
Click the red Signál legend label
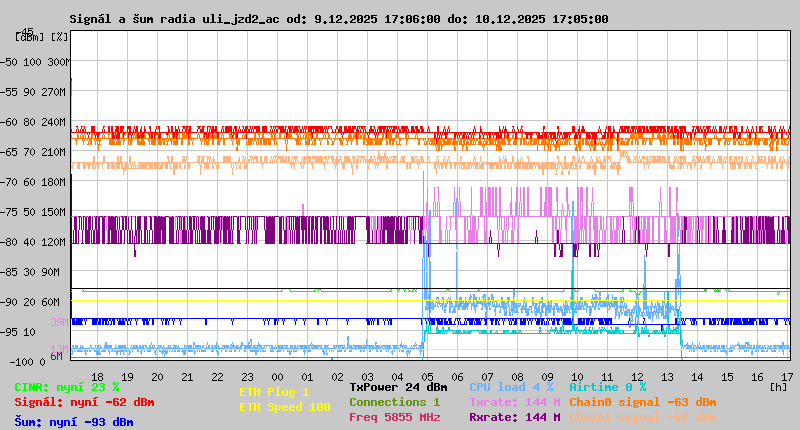[84, 402]
